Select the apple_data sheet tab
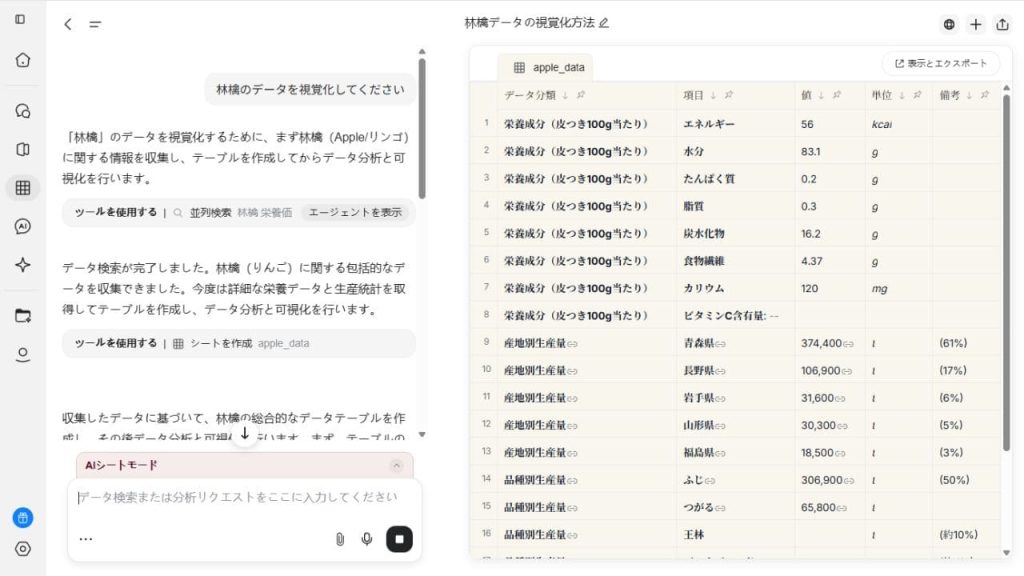1024x576 pixels. pos(548,67)
